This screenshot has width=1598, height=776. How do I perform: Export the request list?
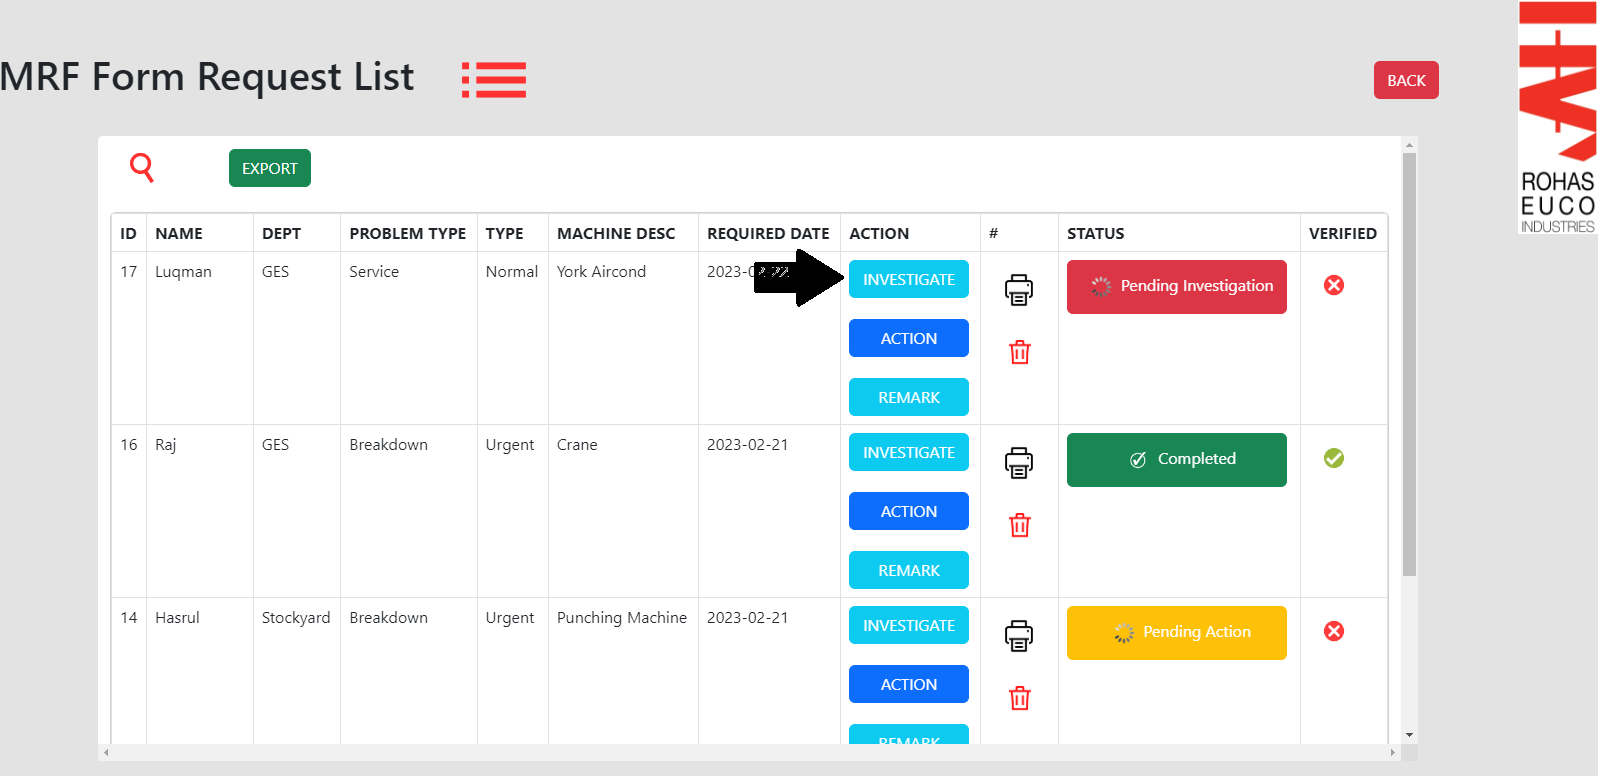click(269, 168)
